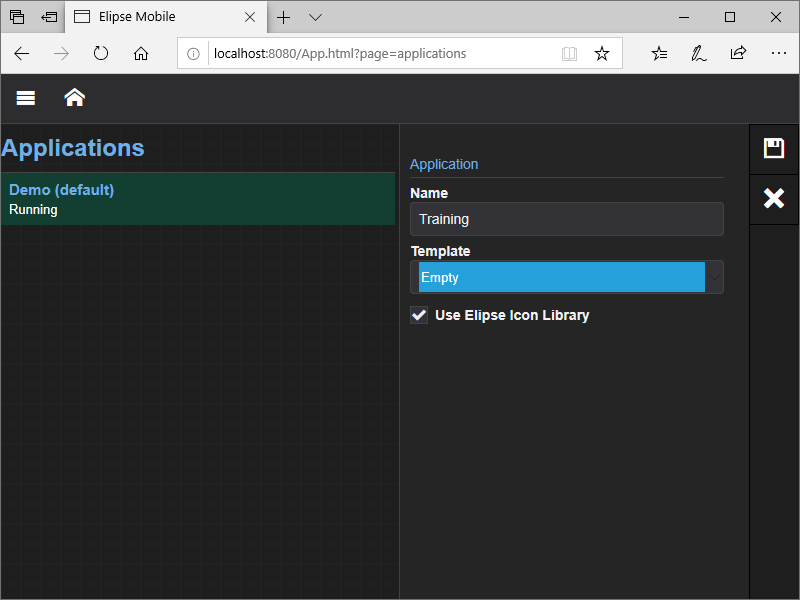The image size is (800, 600).
Task: Cancel editing with the X icon
Action: tap(774, 198)
